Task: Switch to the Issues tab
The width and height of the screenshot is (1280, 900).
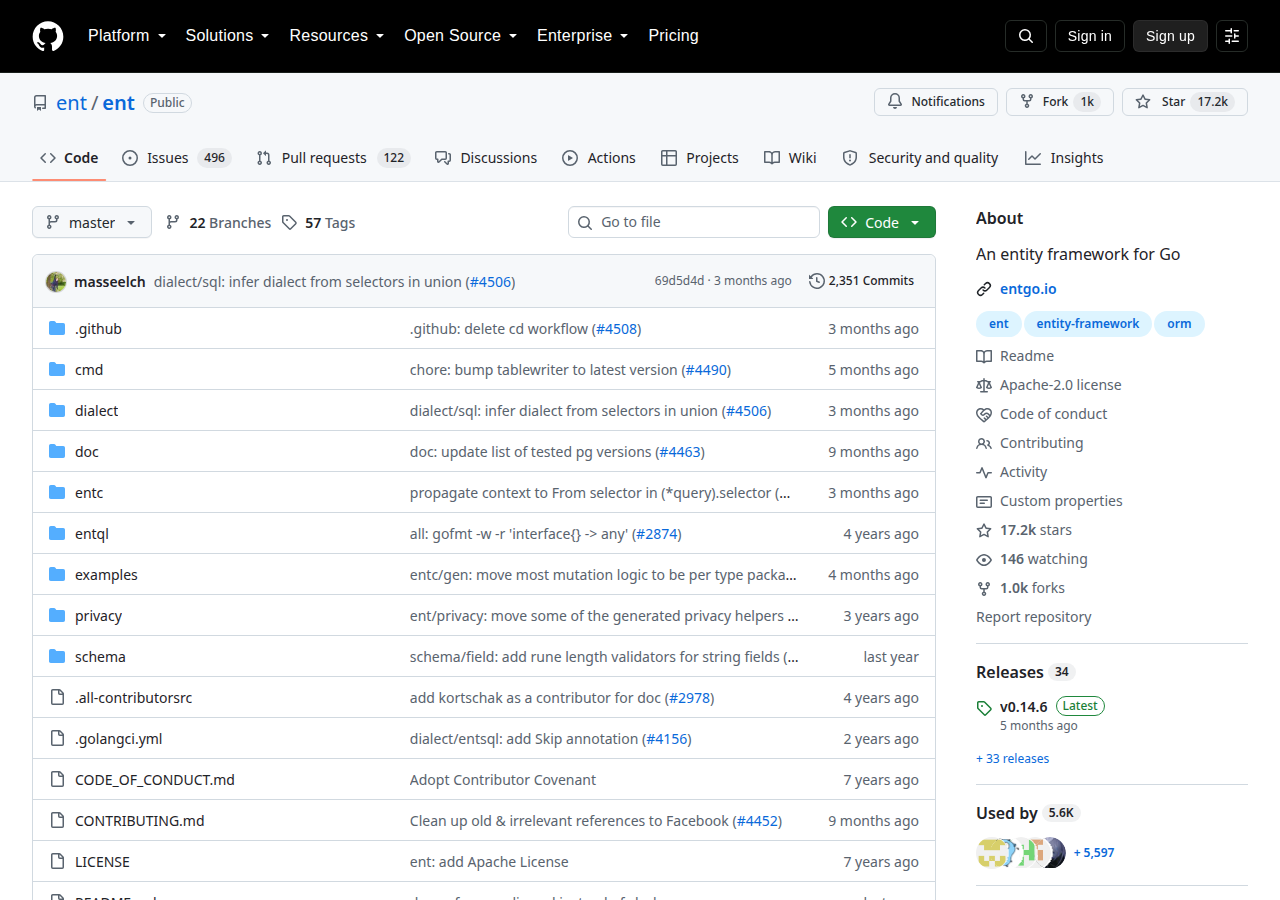Action: 177,158
